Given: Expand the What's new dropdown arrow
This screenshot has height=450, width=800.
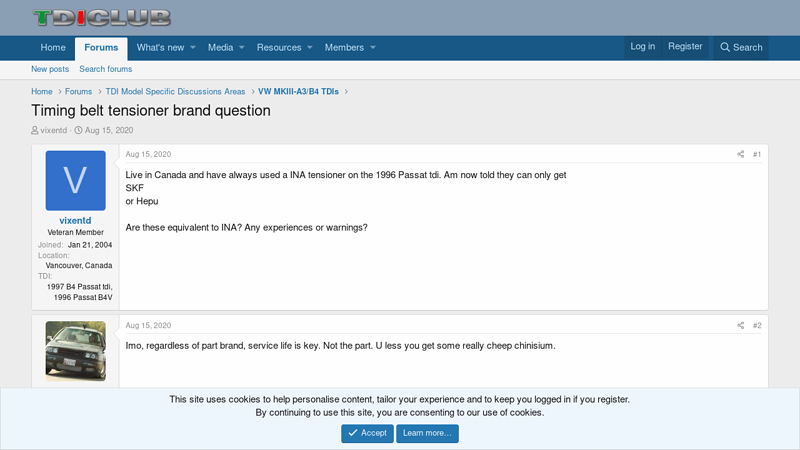Looking at the screenshot, I should pos(193,47).
